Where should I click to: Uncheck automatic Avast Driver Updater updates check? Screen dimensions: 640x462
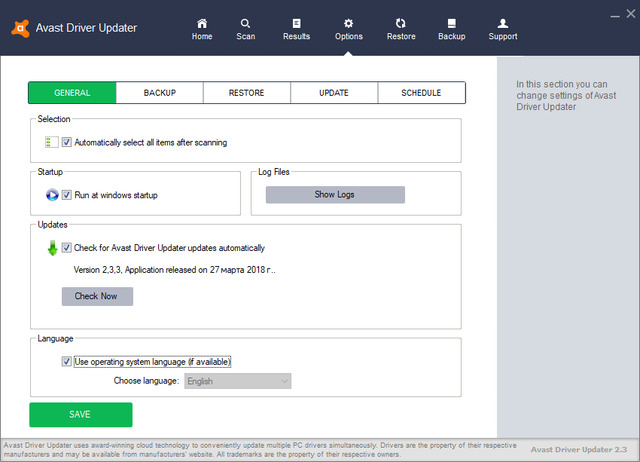coord(67,247)
